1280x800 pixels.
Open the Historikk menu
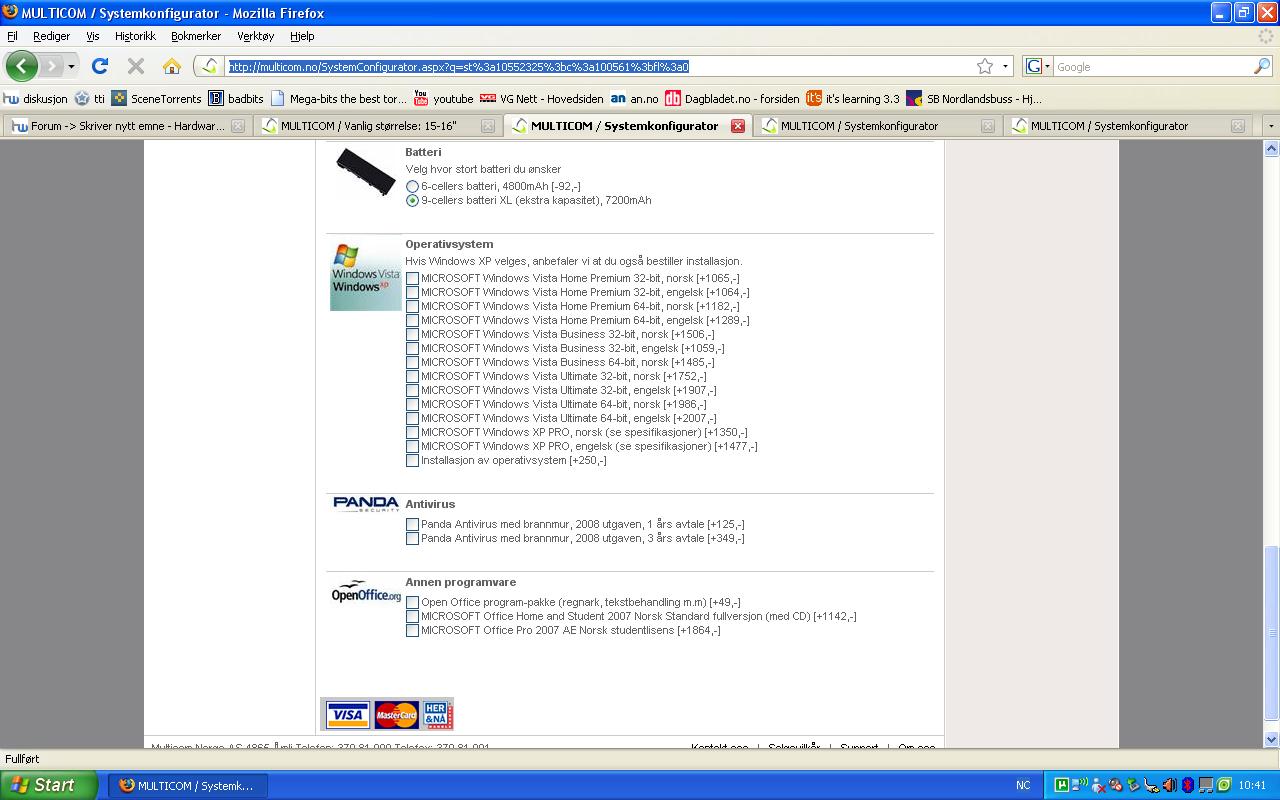(135, 36)
